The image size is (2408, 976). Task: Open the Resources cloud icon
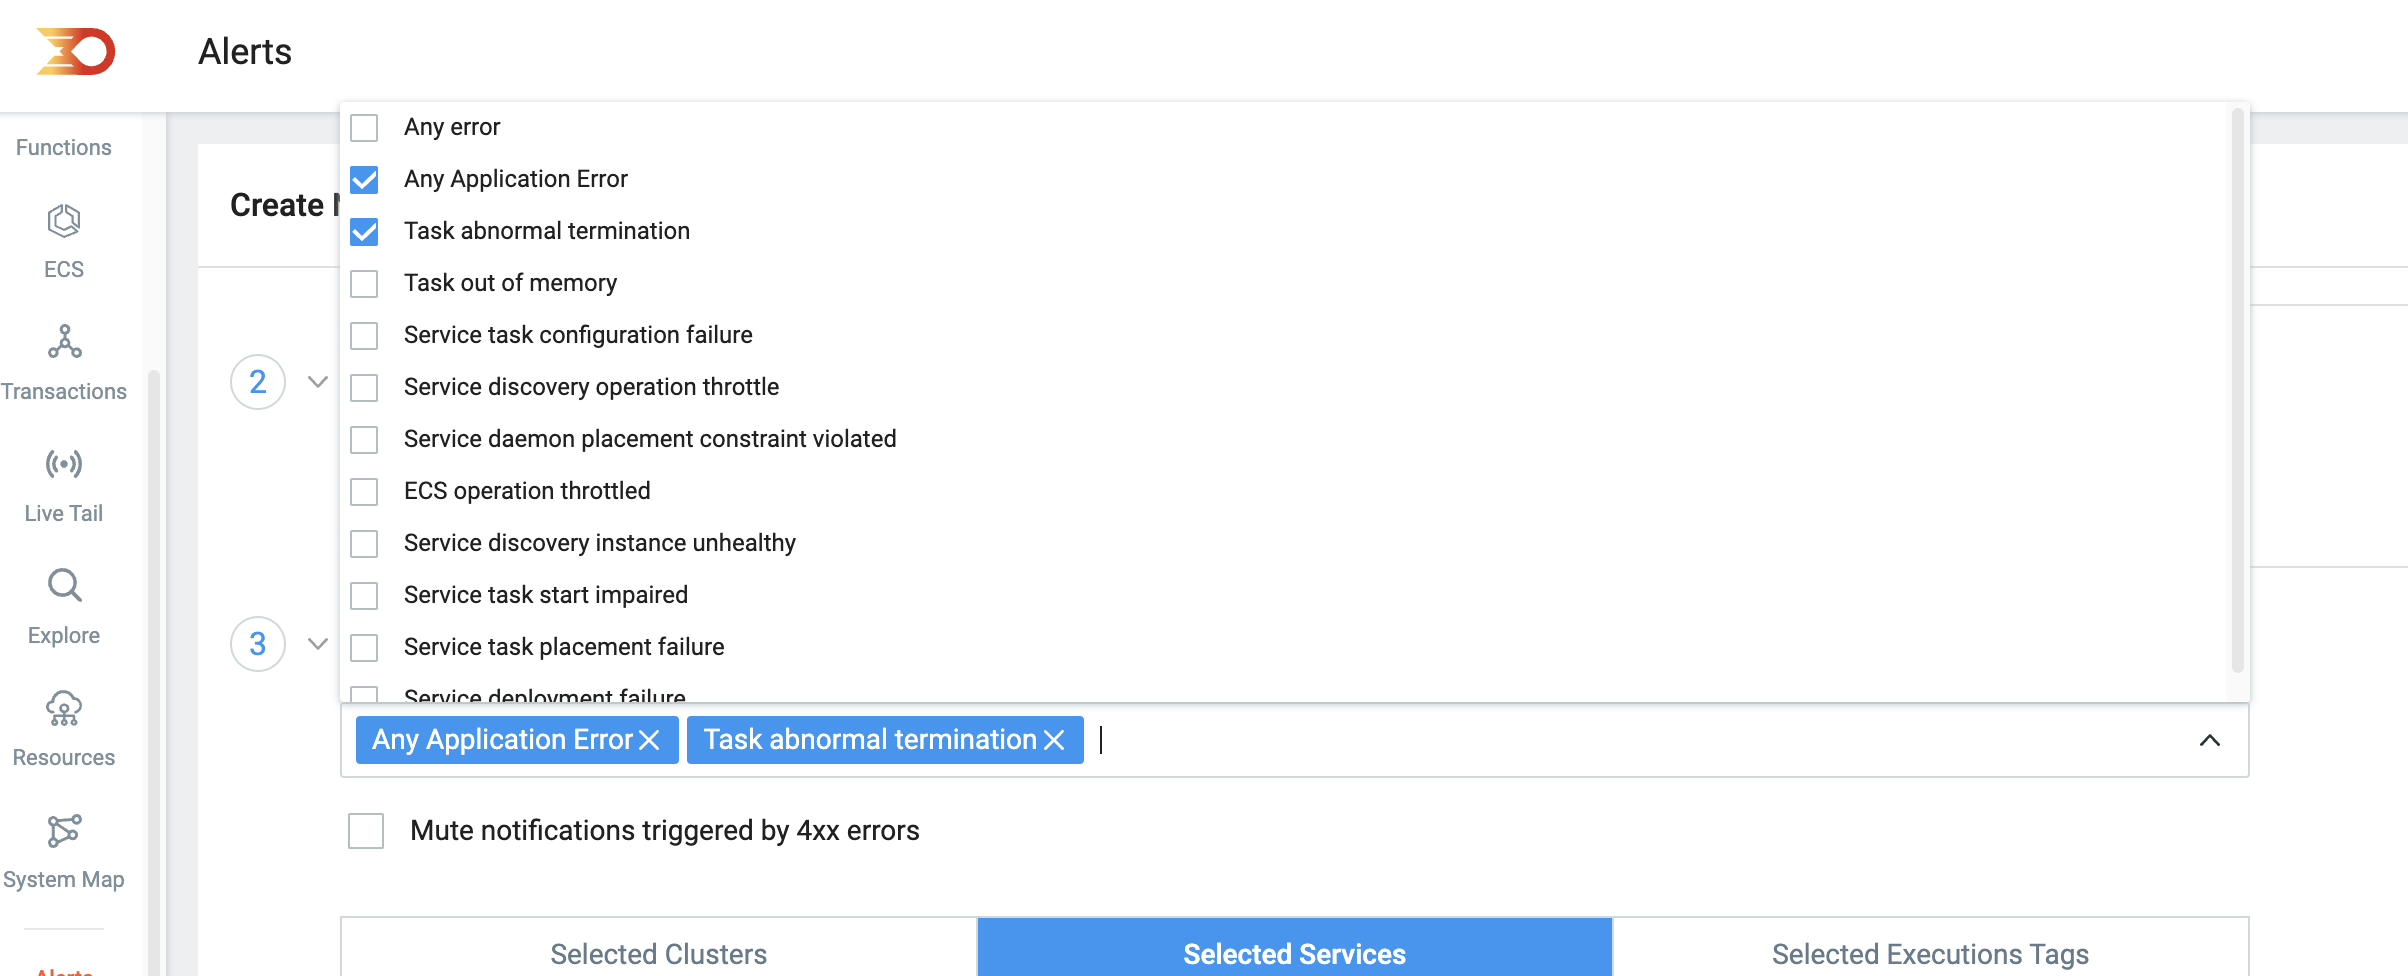[x=64, y=708]
